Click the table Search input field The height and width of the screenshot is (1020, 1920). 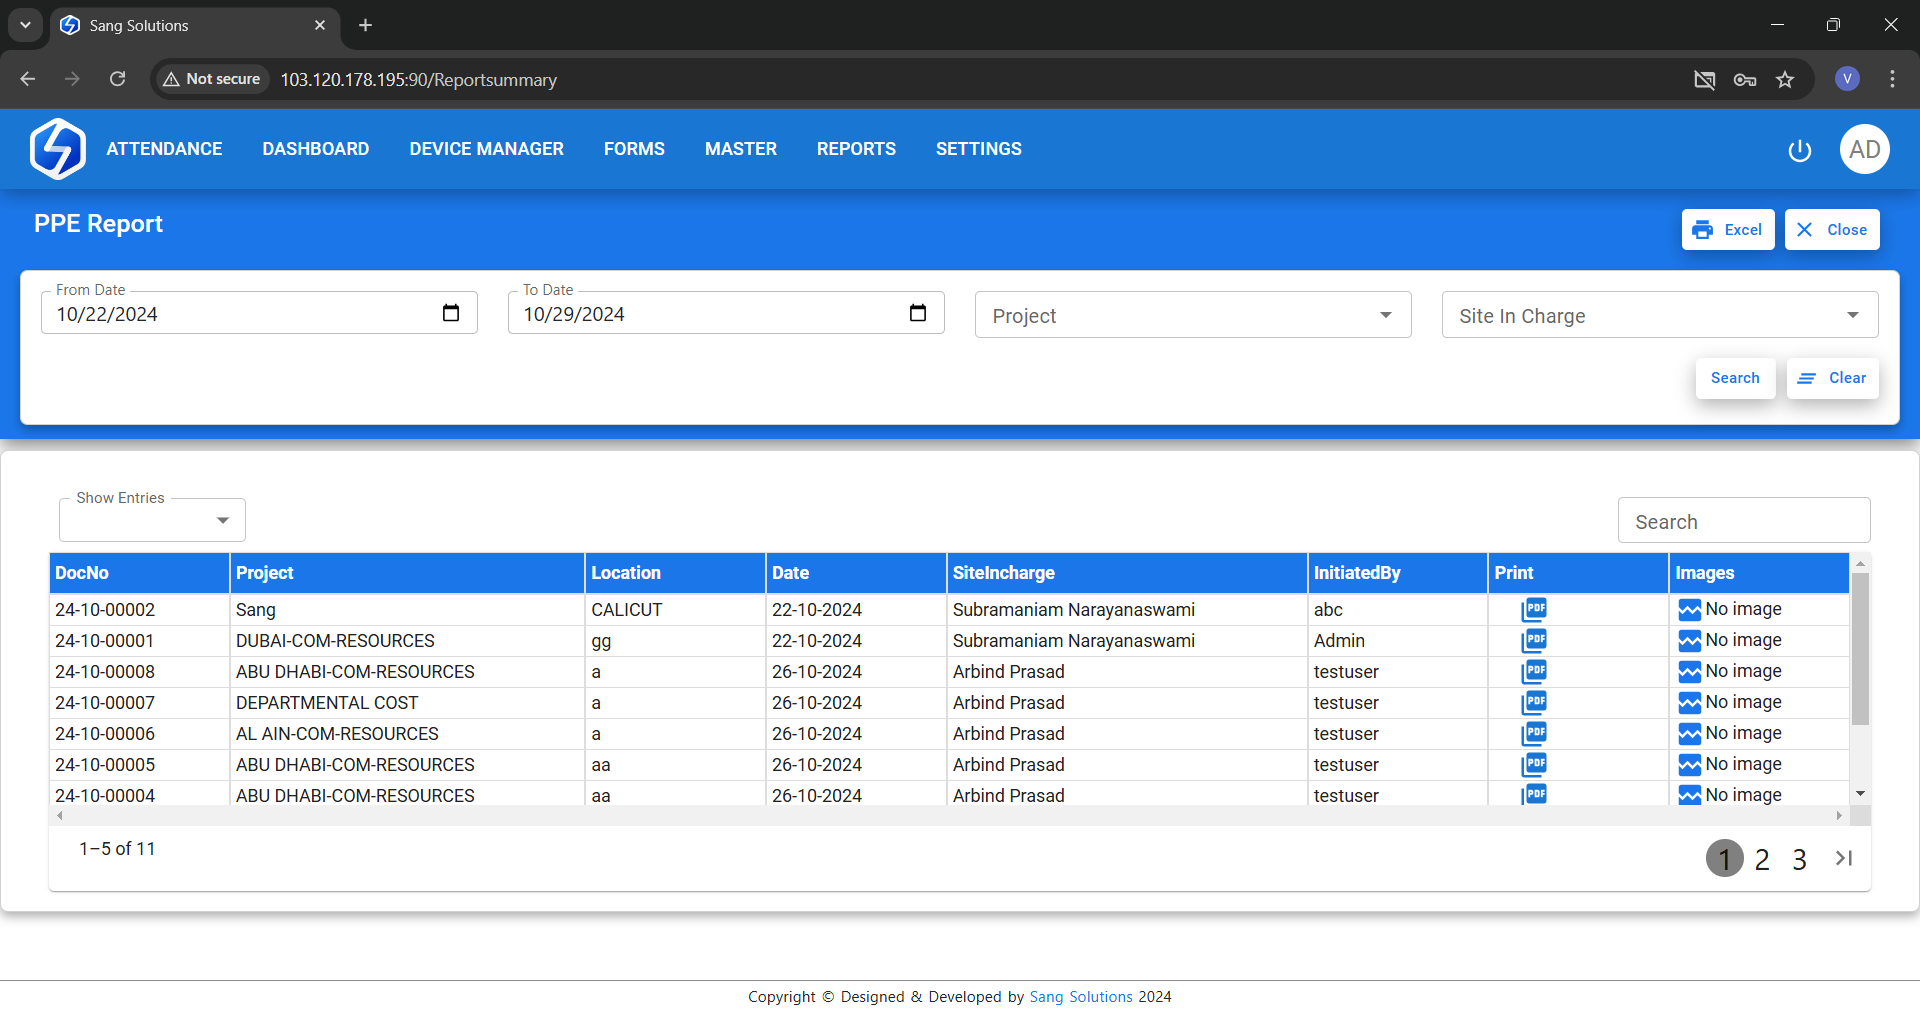click(1743, 521)
